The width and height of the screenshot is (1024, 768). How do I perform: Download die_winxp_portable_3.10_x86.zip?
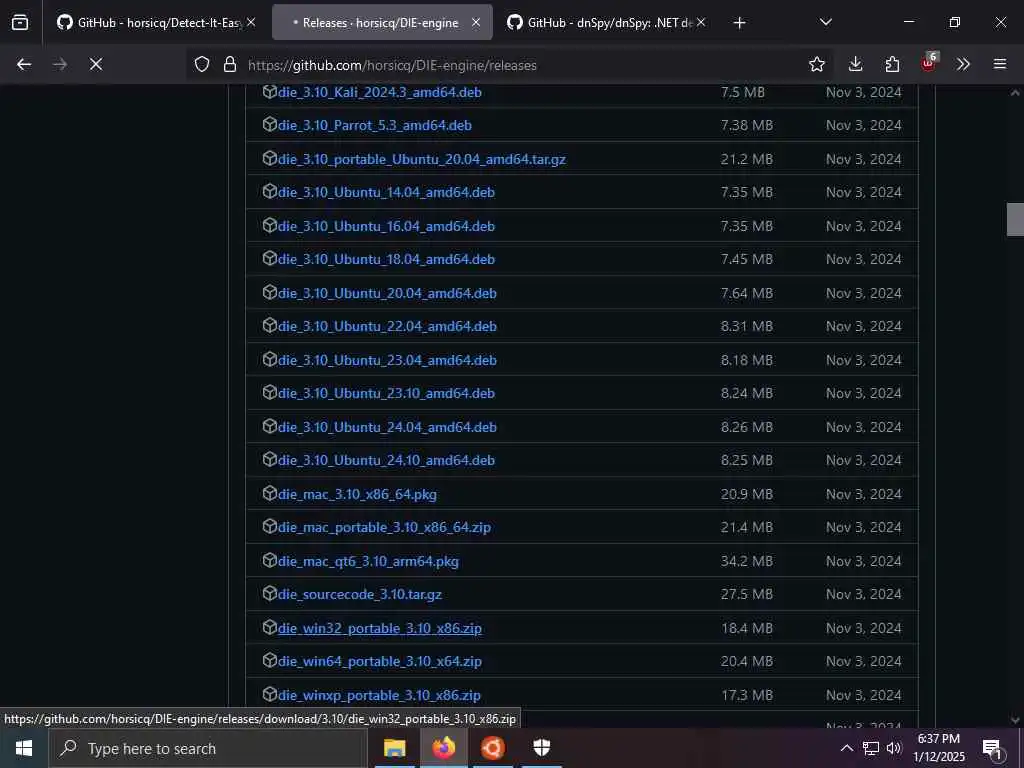coord(379,696)
